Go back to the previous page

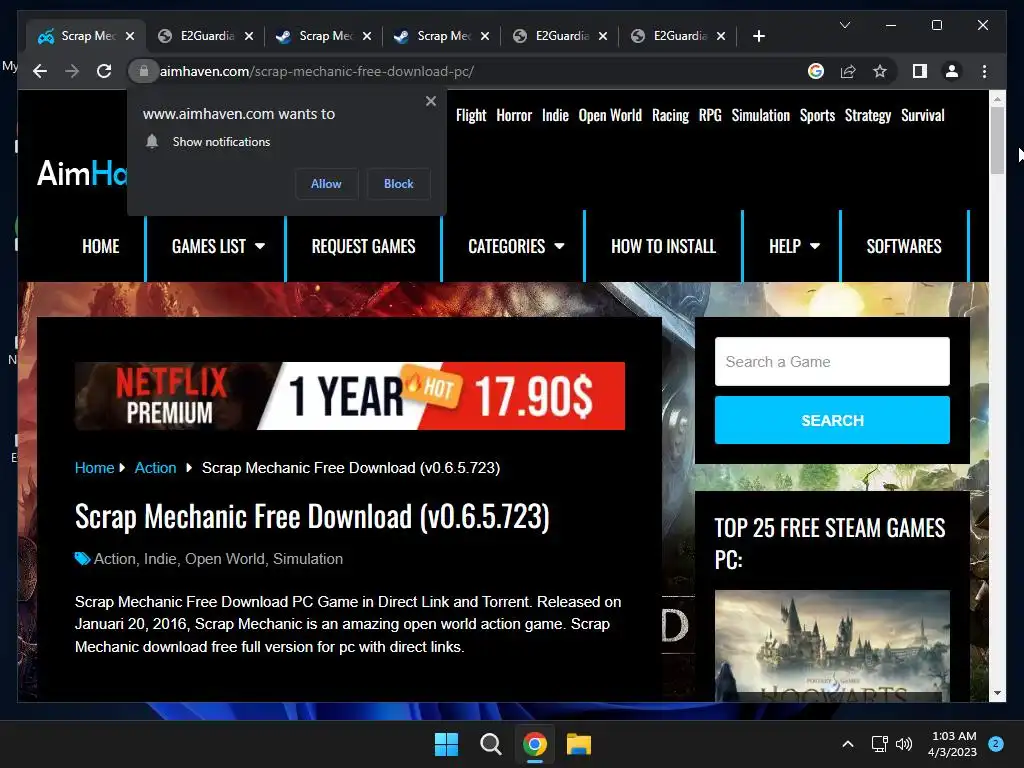coord(40,71)
